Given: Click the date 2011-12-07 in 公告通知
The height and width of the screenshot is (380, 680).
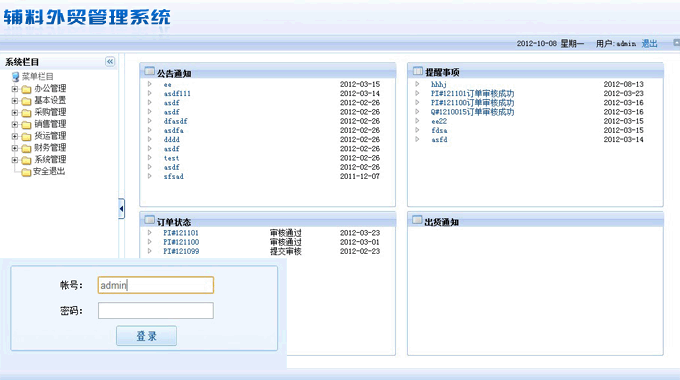Looking at the screenshot, I should (x=360, y=176).
